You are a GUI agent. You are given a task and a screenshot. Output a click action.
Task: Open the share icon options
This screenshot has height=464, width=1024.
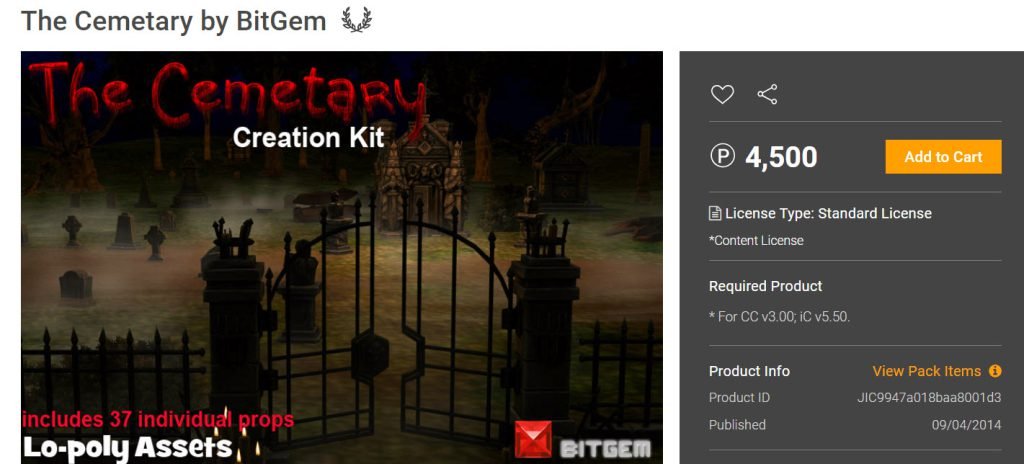click(767, 94)
